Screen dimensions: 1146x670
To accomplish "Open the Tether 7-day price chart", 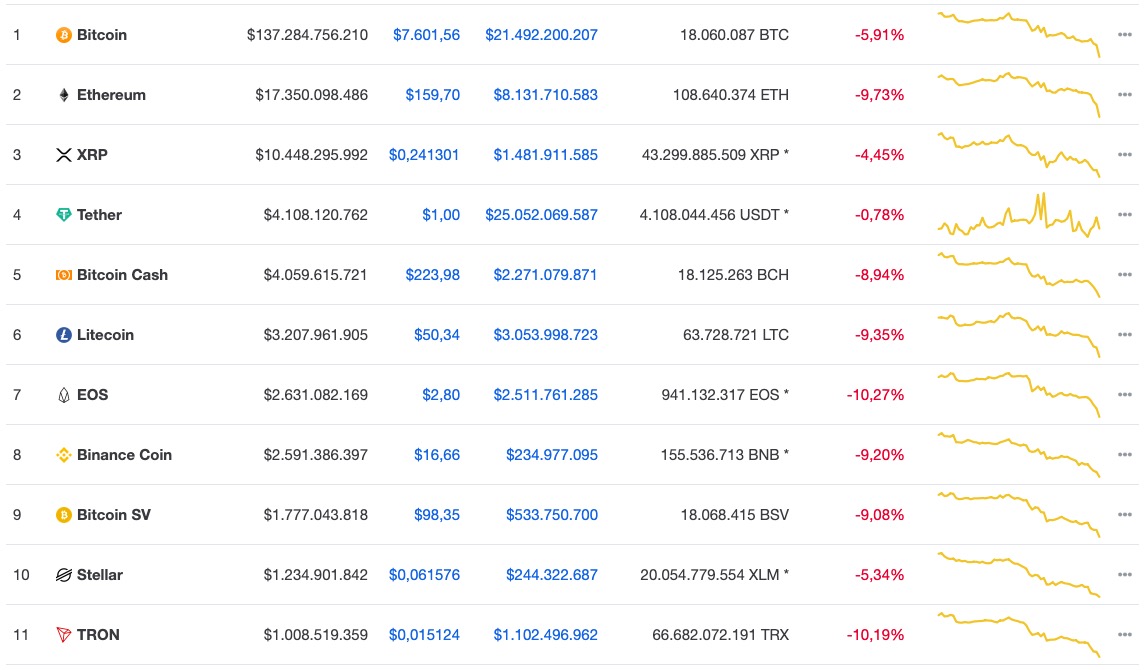I will click(1018, 215).
